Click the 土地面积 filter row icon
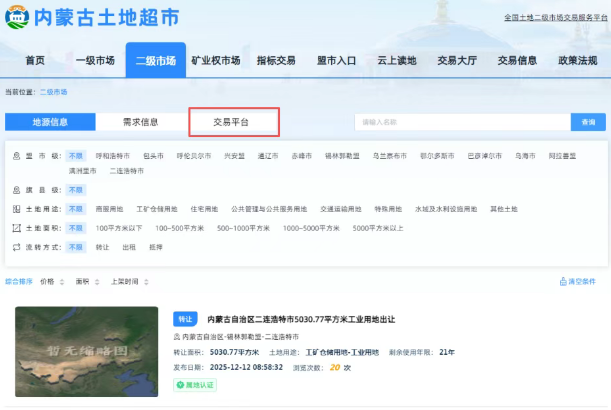The height and width of the screenshot is (410, 611). (x=16, y=228)
